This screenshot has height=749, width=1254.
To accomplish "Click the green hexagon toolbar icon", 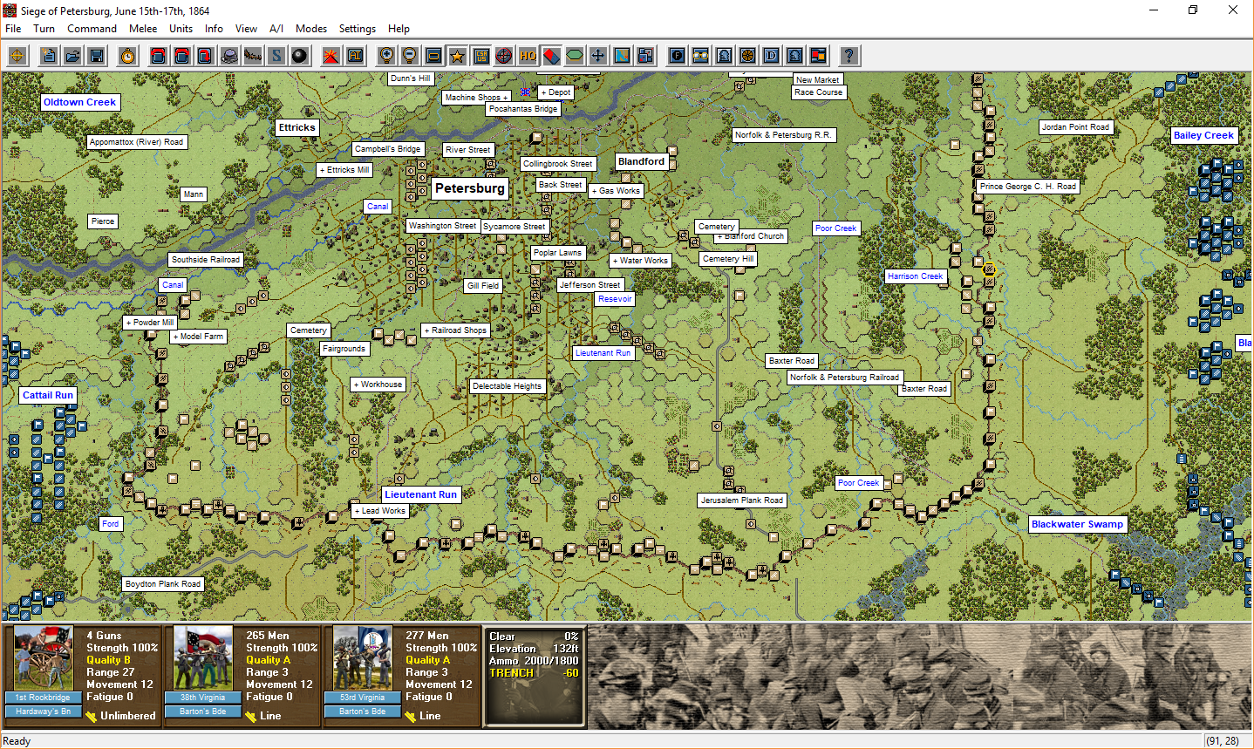I will tap(575, 56).
